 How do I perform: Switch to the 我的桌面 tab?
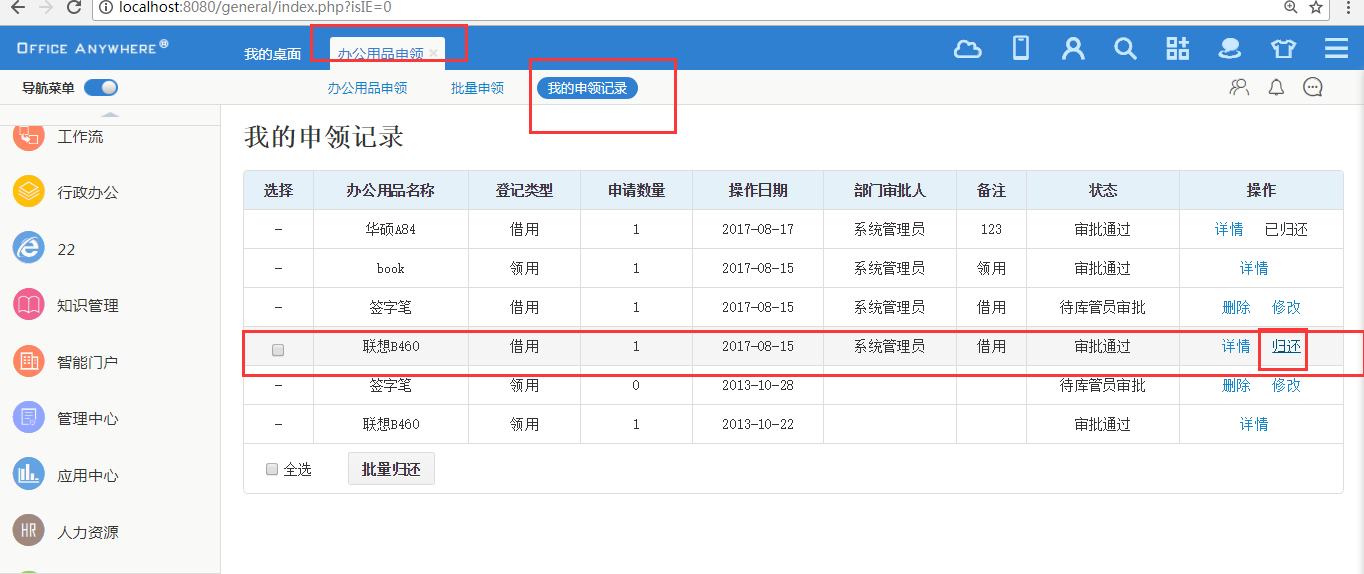(x=272, y=54)
